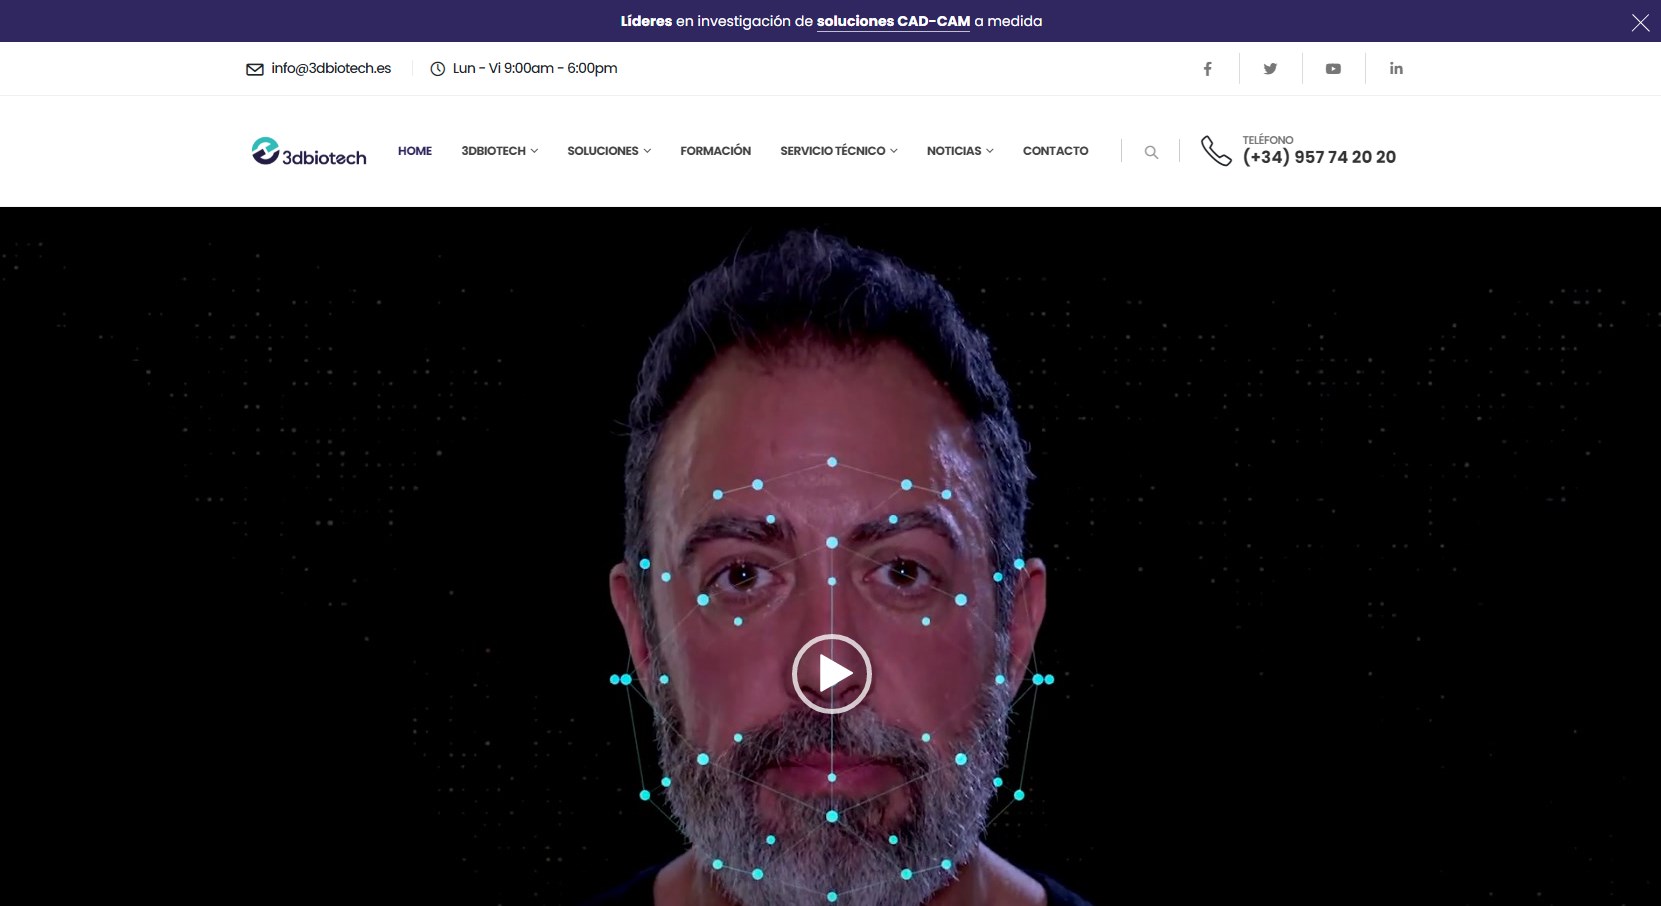Open the Twitter social icon

pyautogui.click(x=1270, y=69)
